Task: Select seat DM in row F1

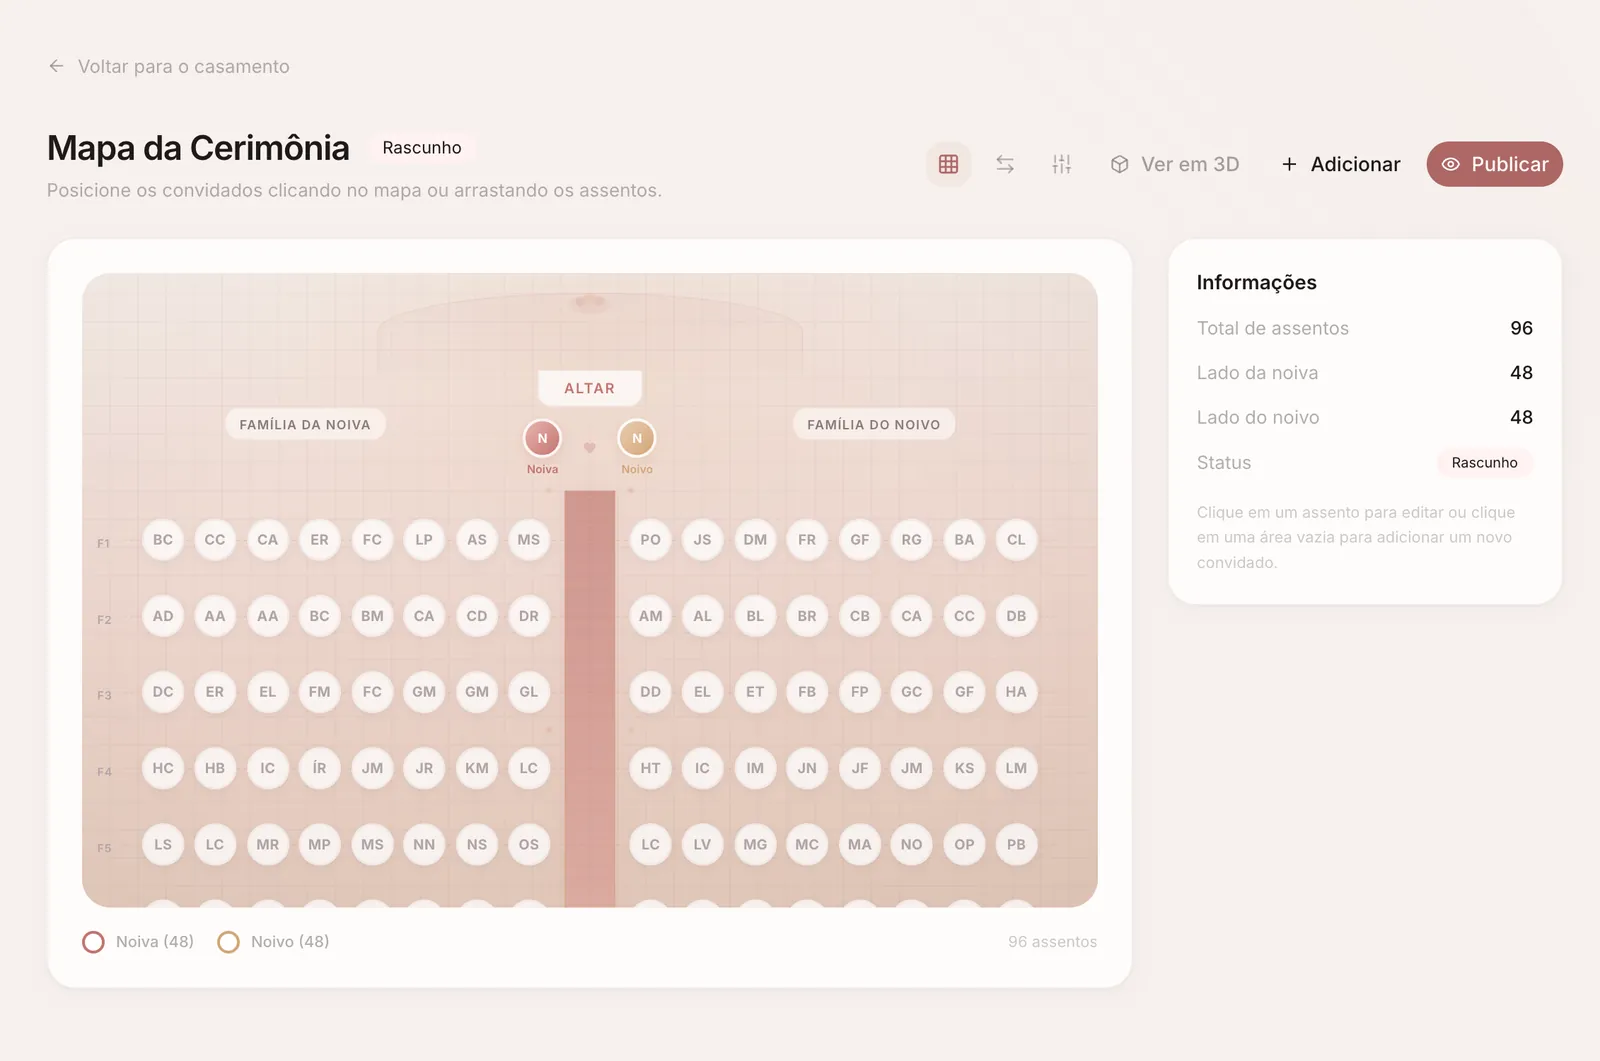Action: coord(755,540)
